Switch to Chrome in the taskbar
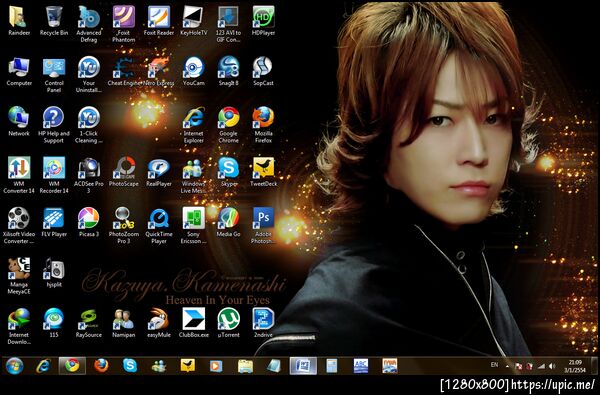 72,366
